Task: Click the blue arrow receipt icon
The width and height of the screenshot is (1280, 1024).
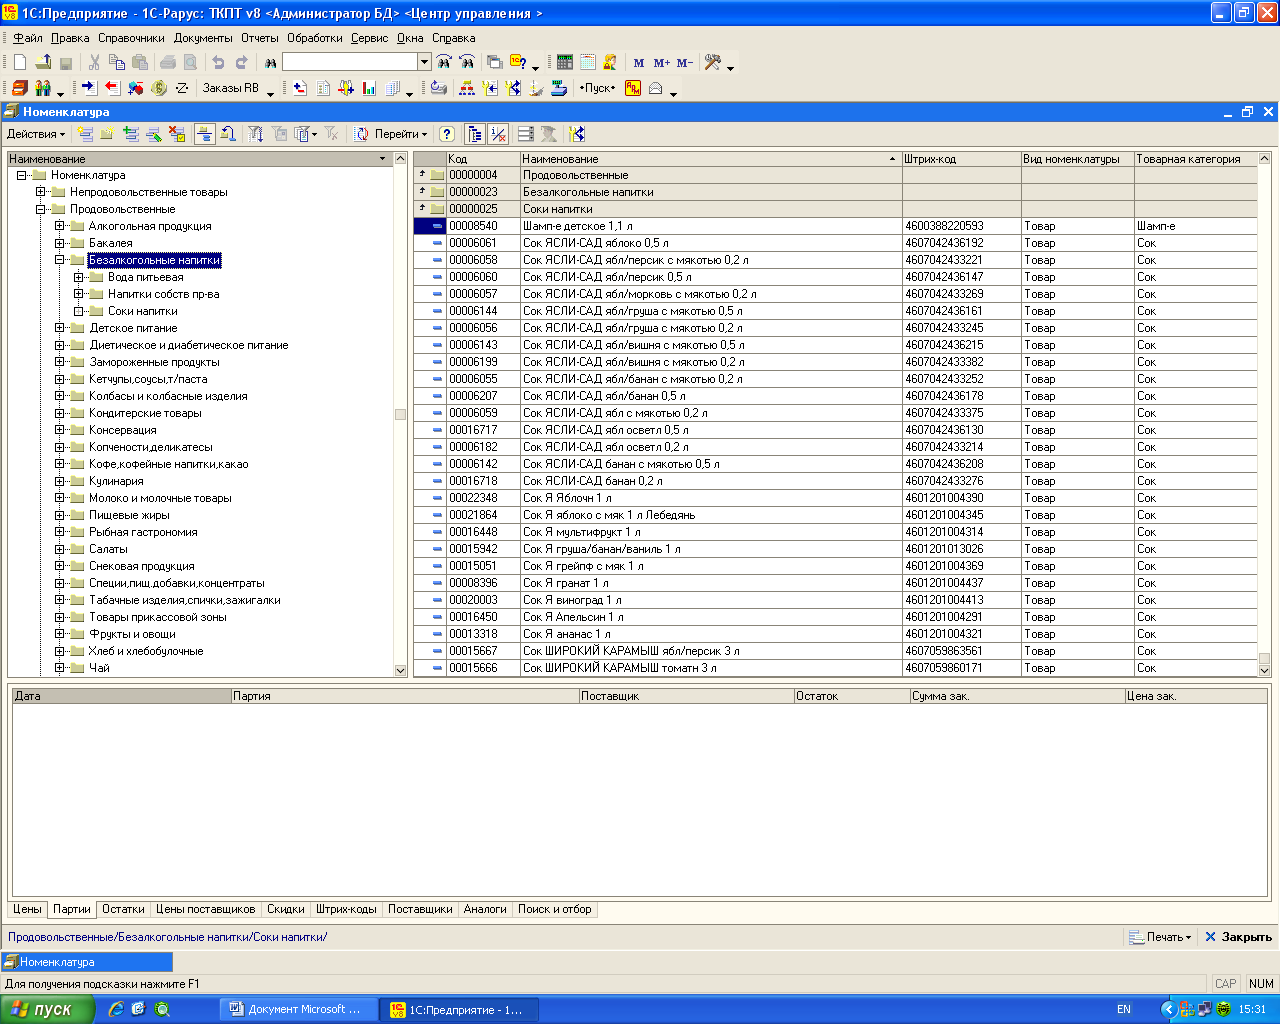Action: tap(88, 88)
